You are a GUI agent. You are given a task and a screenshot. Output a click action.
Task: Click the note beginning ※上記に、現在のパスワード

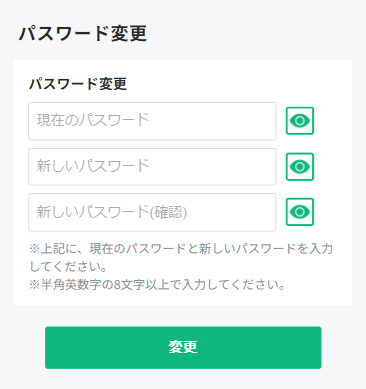pos(181,257)
